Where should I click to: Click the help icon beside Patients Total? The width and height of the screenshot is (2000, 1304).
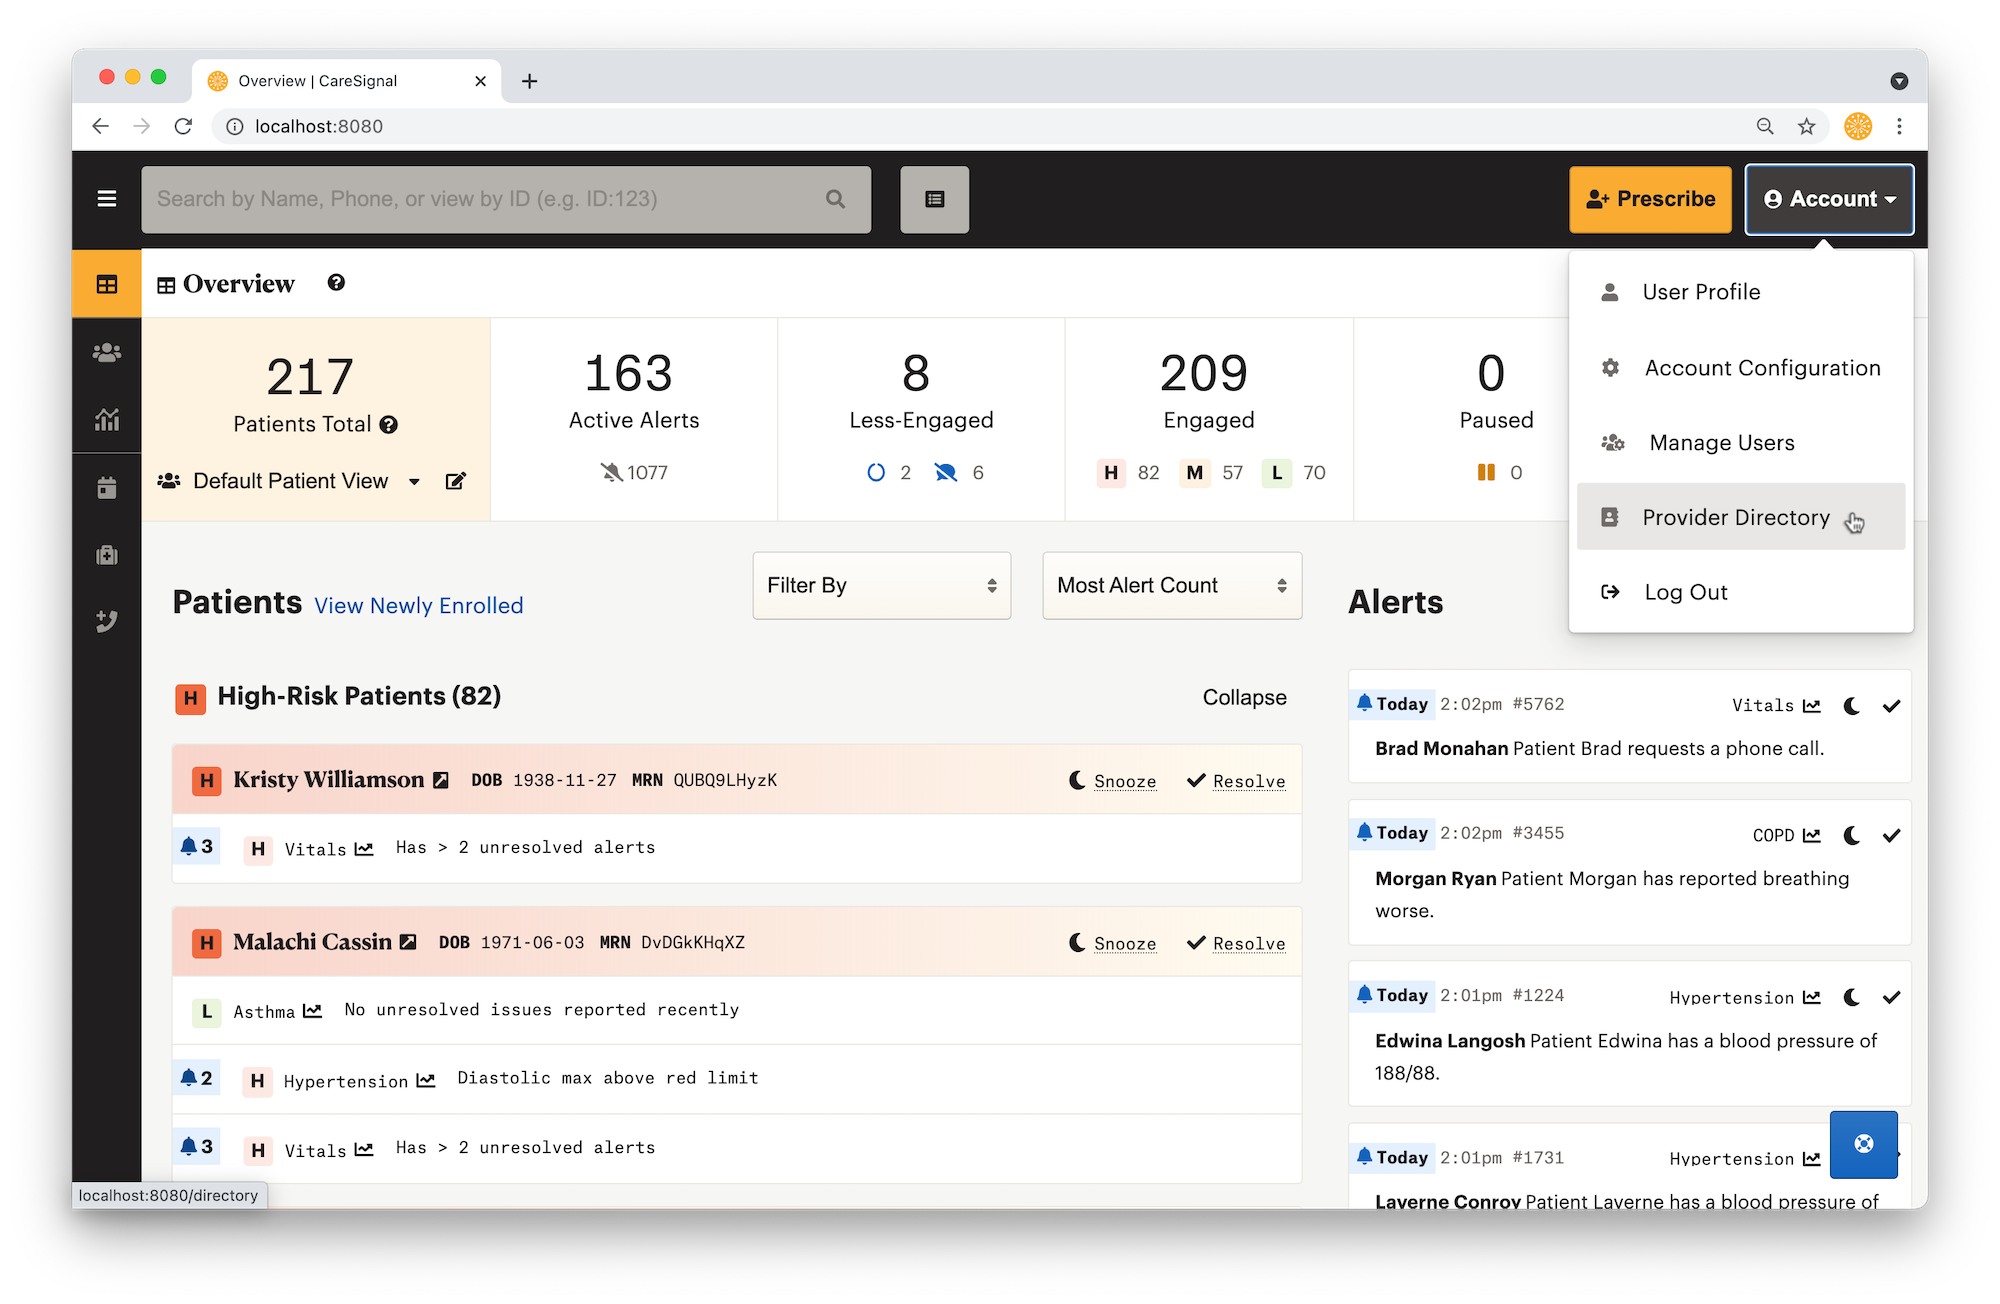389,425
